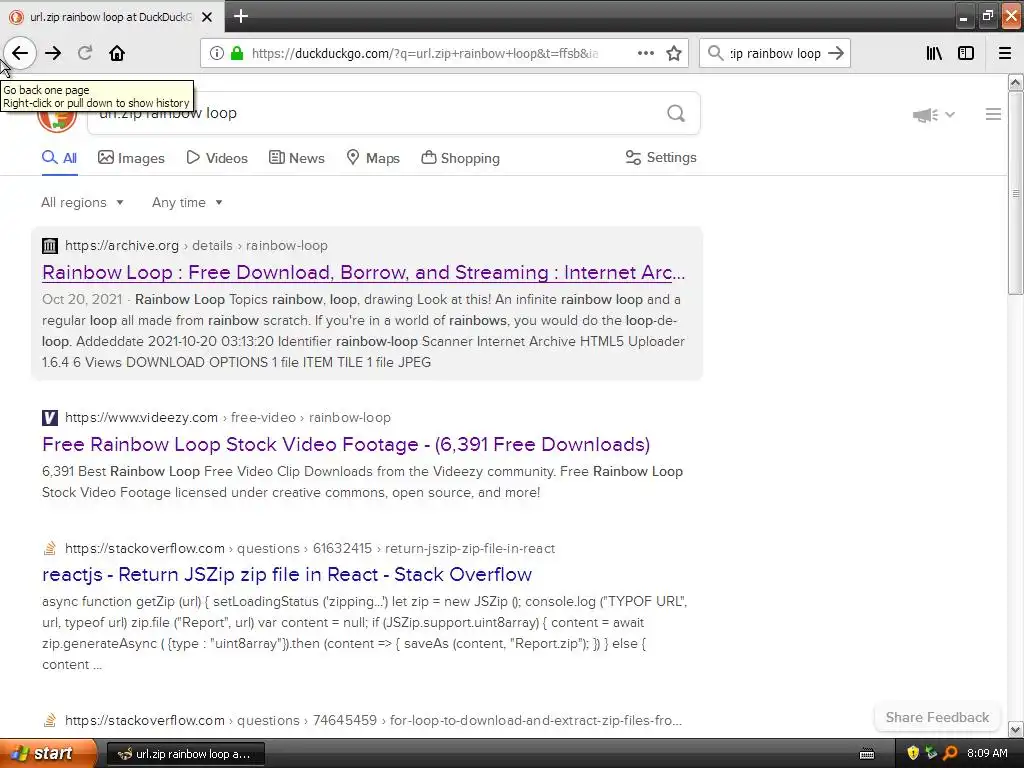Open Free Rainbow Loop Stock Video Footage link
The height and width of the screenshot is (768, 1024).
[346, 444]
